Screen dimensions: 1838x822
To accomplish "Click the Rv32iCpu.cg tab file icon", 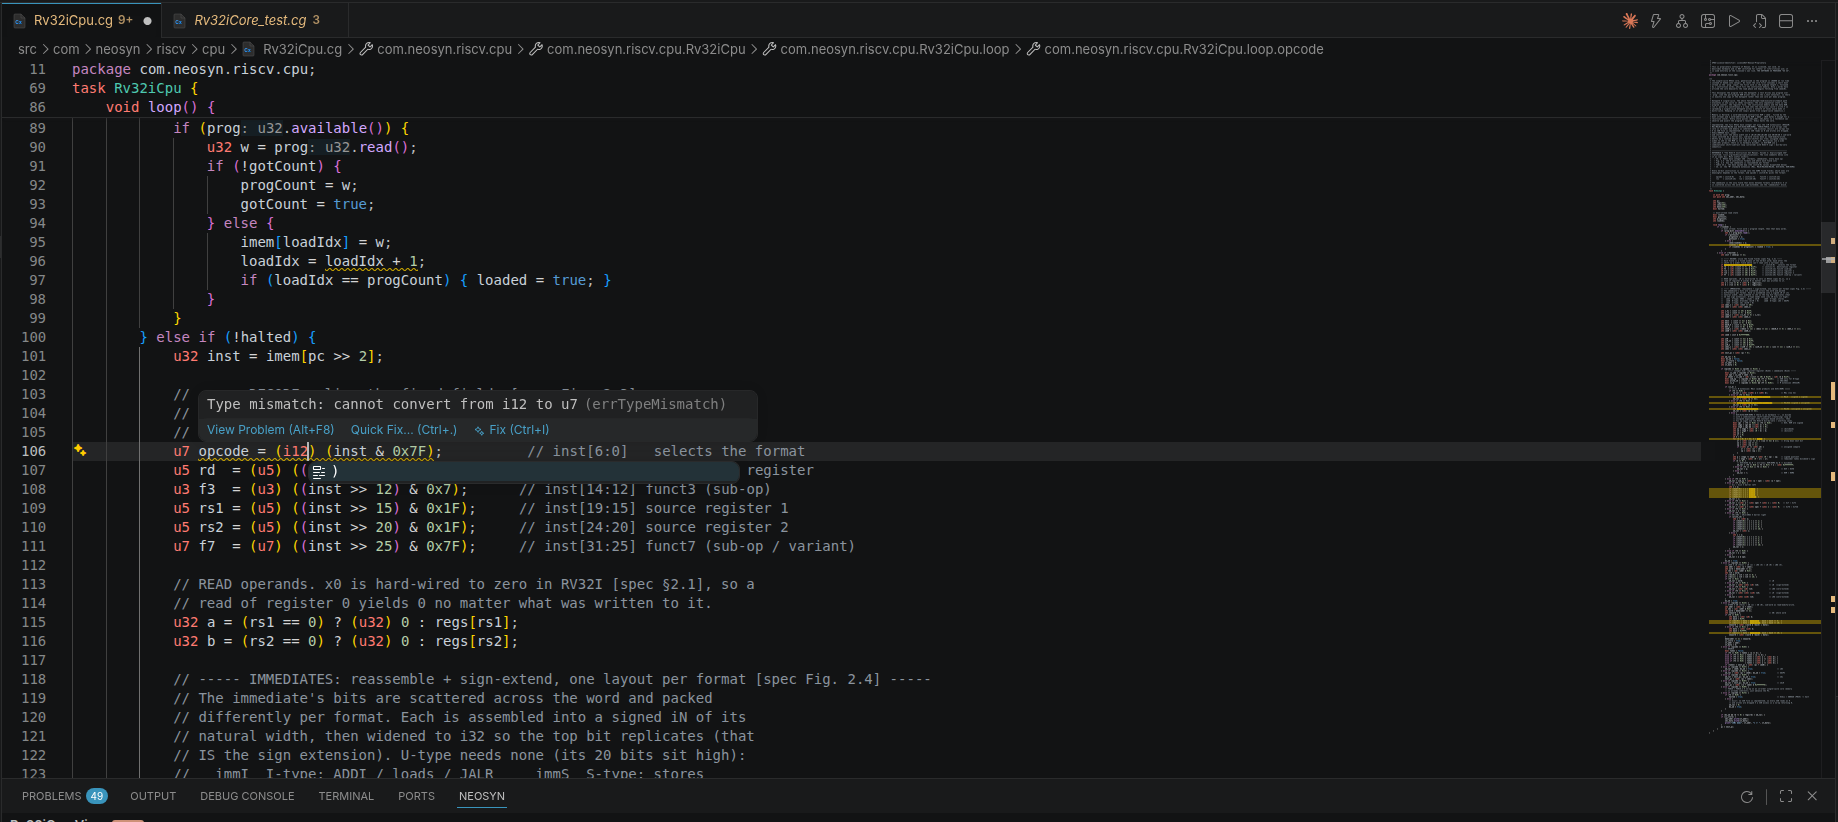I will tap(19, 20).
